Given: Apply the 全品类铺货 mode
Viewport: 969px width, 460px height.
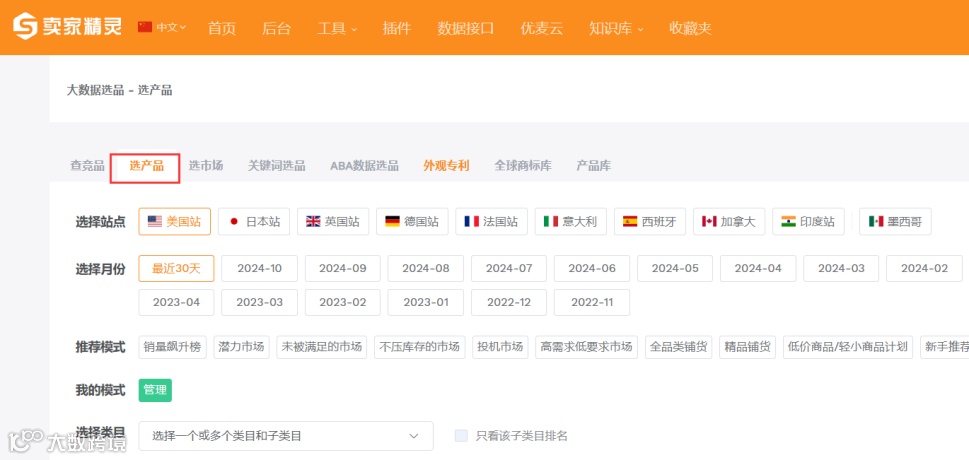Looking at the screenshot, I should click(x=679, y=347).
